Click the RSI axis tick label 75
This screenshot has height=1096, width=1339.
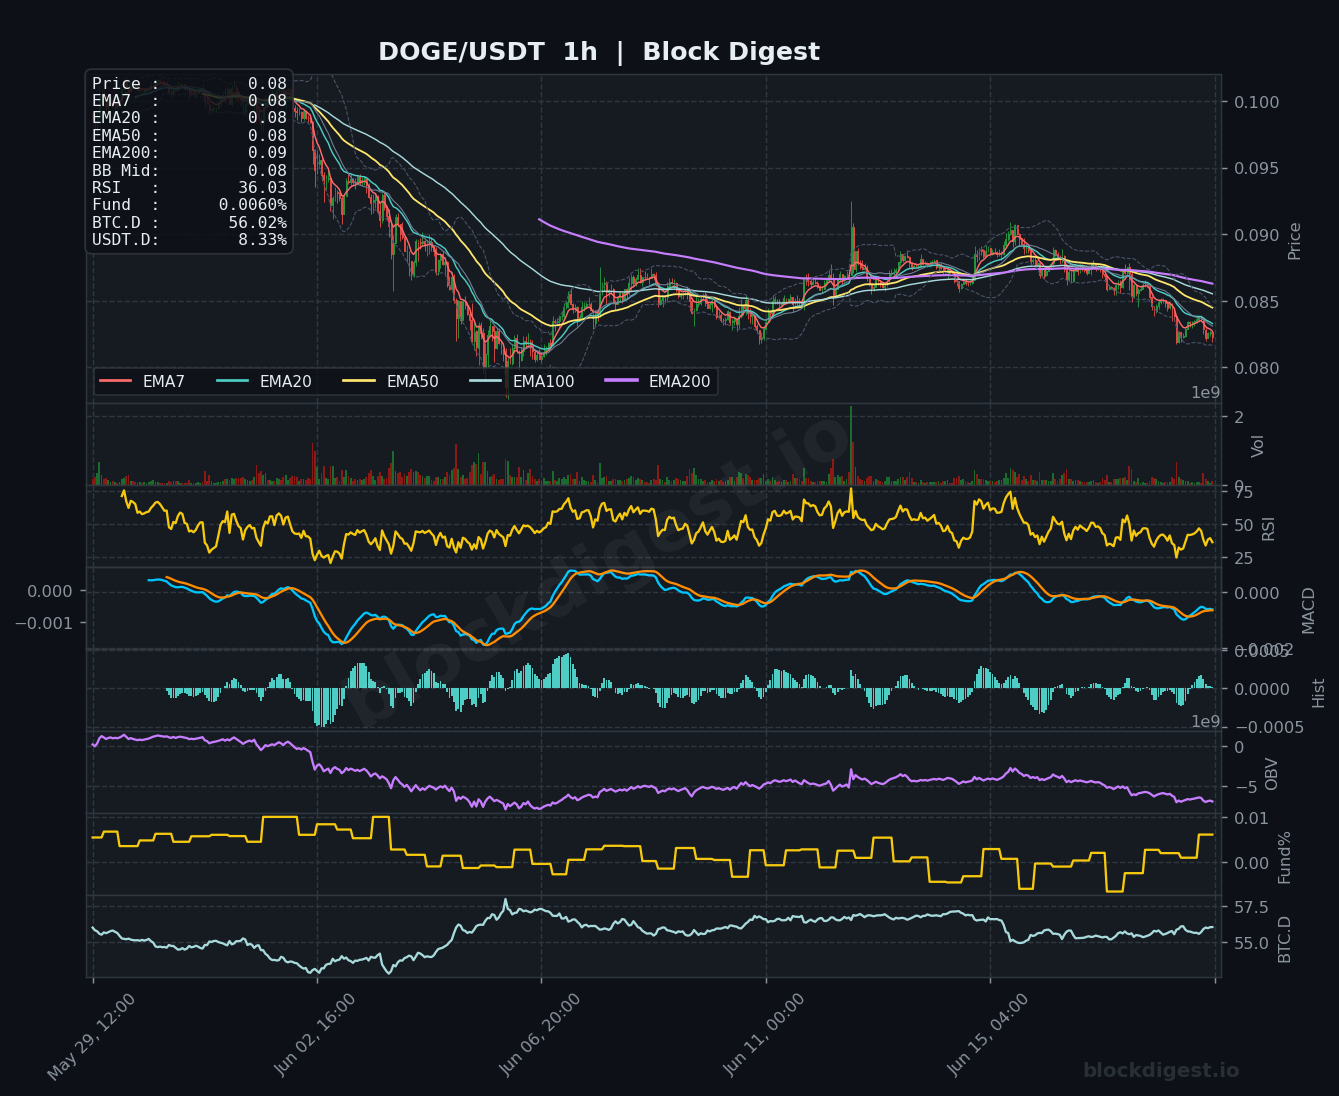1243,492
